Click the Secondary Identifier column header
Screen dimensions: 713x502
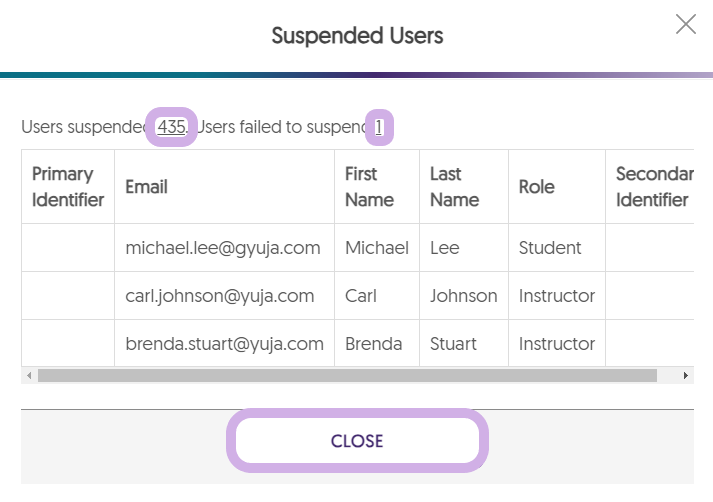654,187
